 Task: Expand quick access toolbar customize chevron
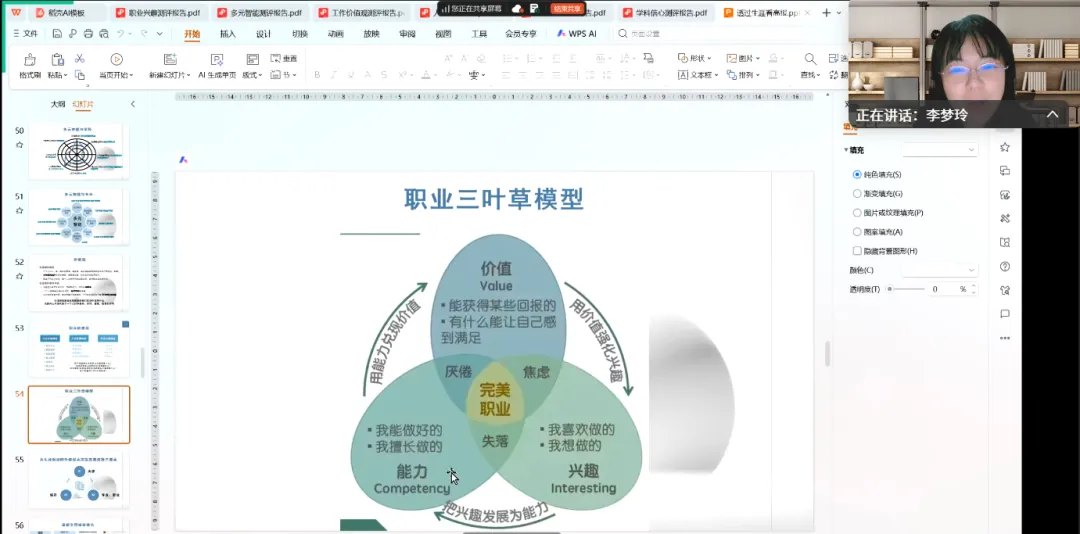tap(160, 33)
